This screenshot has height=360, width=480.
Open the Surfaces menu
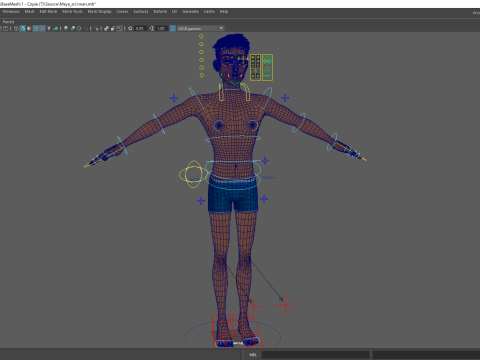[141, 11]
